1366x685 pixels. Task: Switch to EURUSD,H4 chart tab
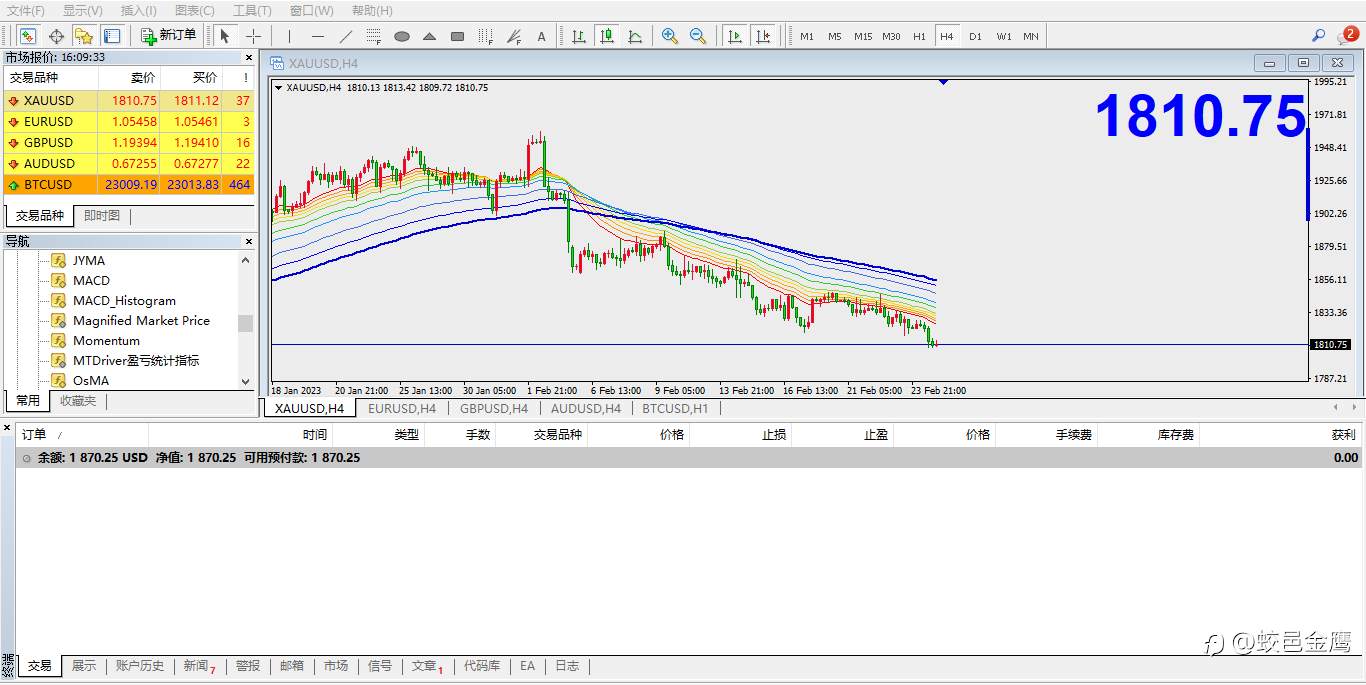pyautogui.click(x=402, y=408)
